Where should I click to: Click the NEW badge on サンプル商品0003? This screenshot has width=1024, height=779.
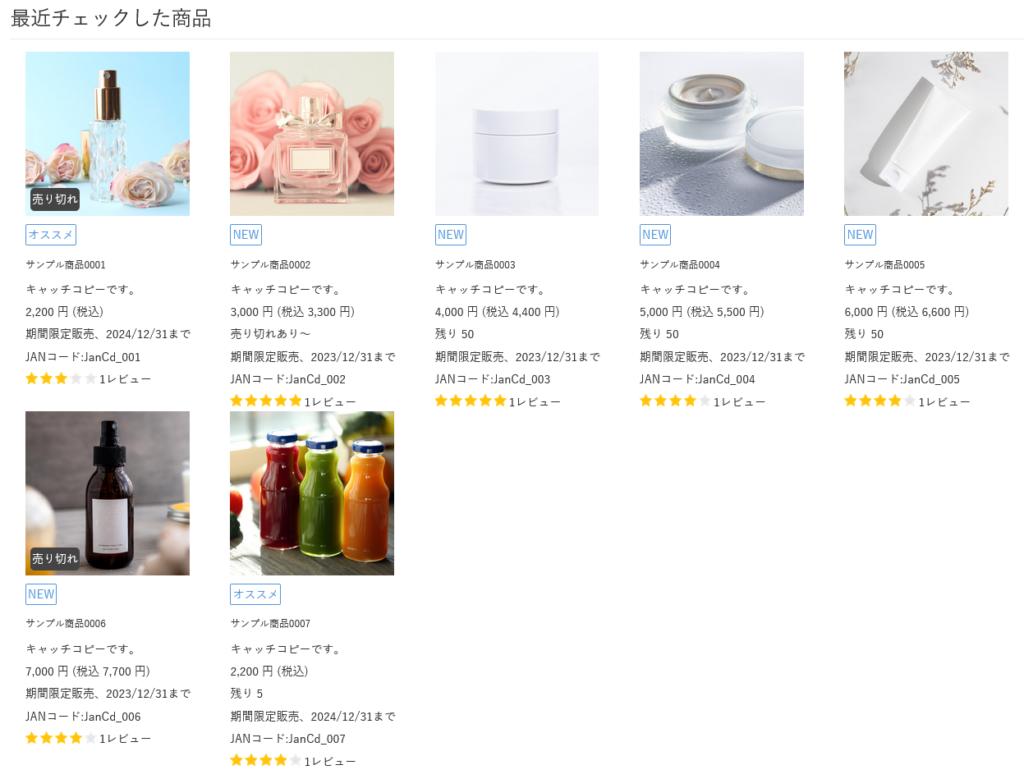(450, 235)
